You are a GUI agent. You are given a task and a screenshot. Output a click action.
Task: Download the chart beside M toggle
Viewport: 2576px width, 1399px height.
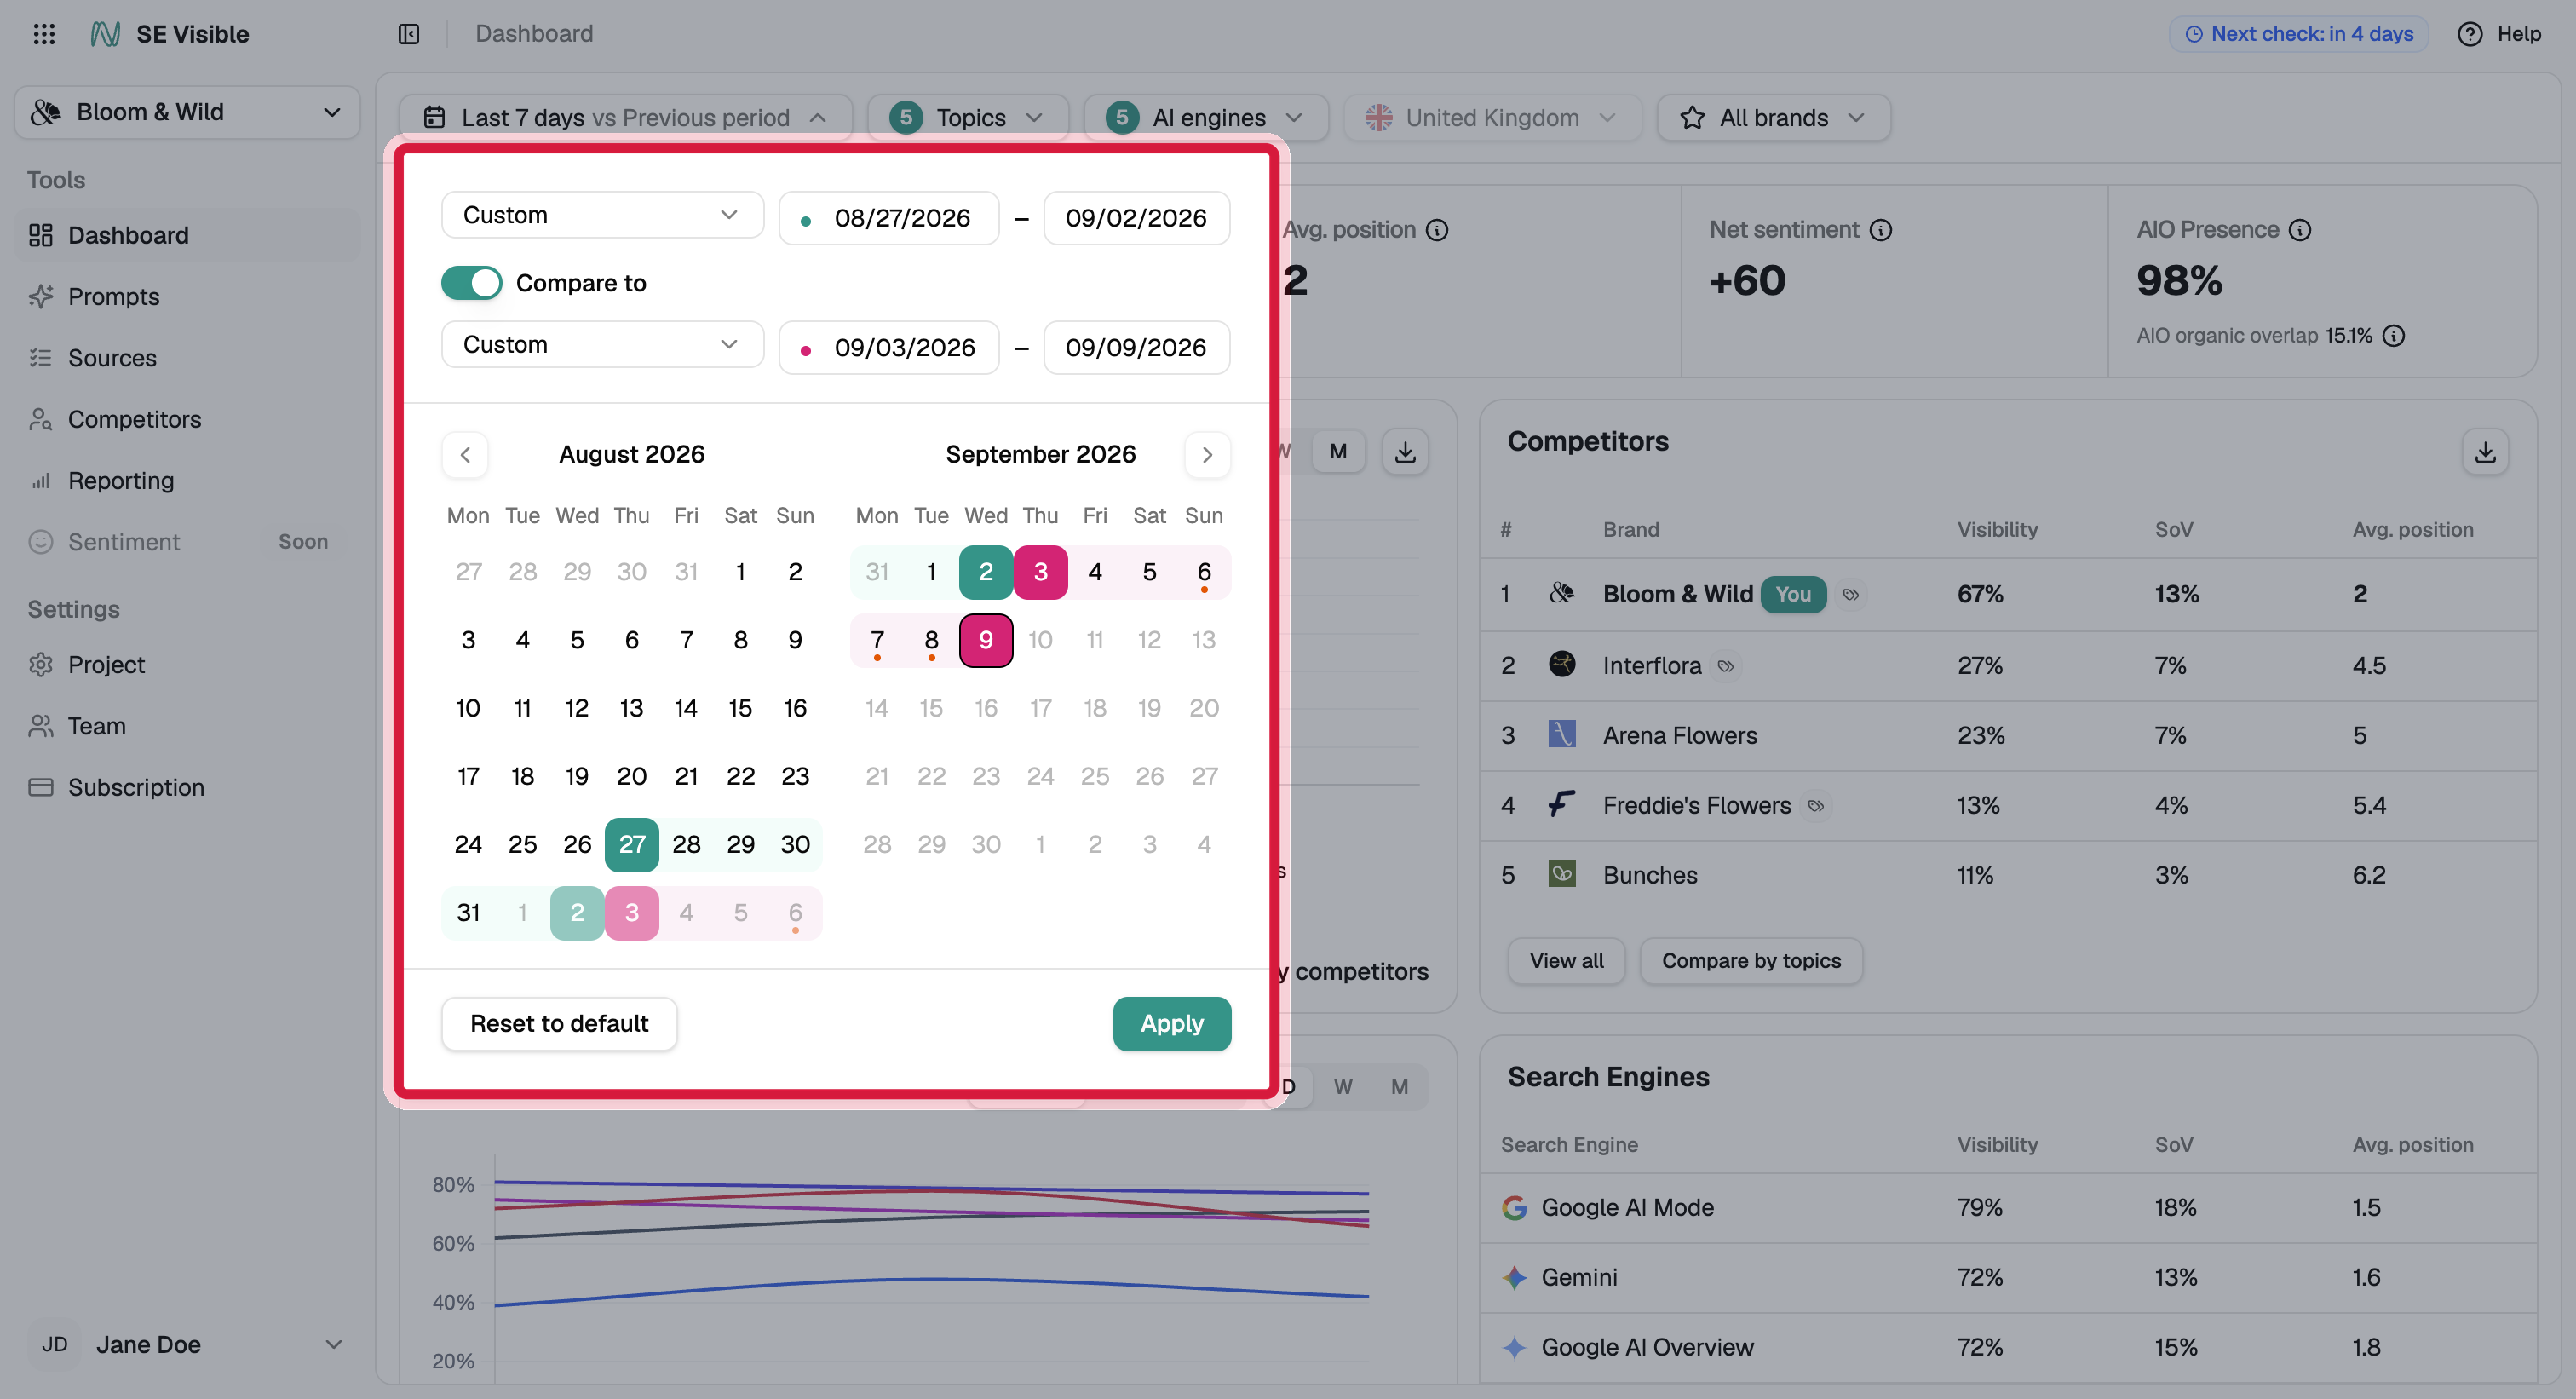(1405, 452)
